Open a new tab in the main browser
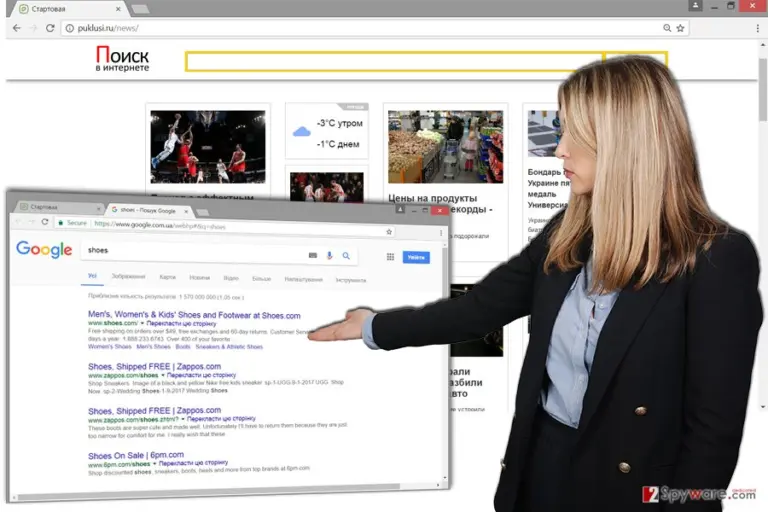This screenshot has height=512, width=768. [141, 9]
